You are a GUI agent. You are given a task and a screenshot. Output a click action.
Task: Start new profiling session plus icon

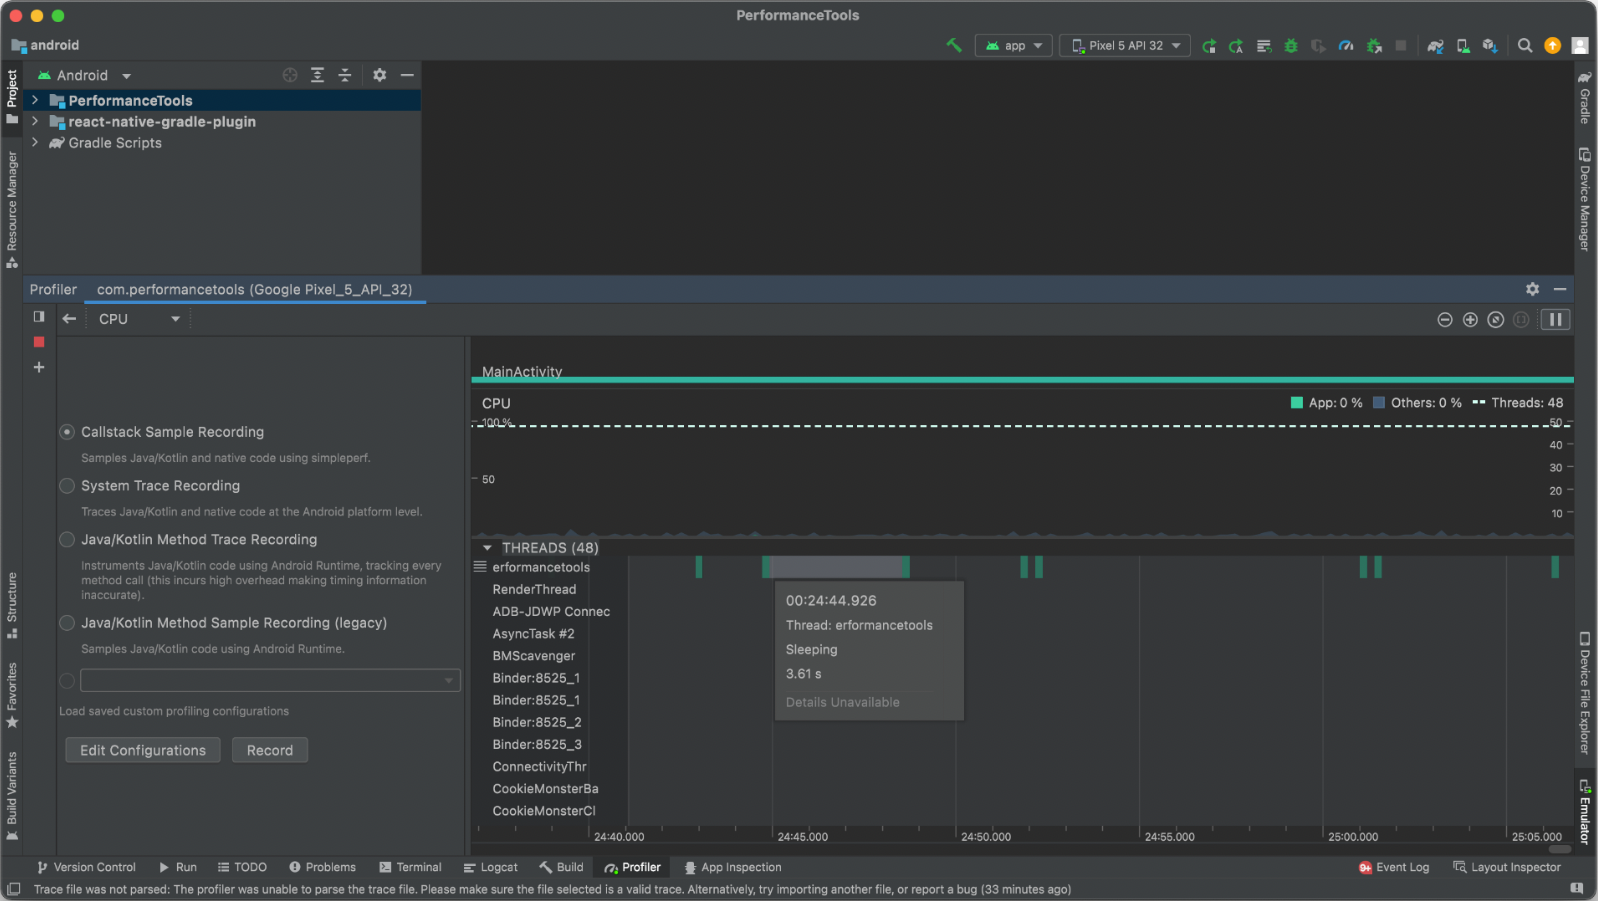(39, 367)
